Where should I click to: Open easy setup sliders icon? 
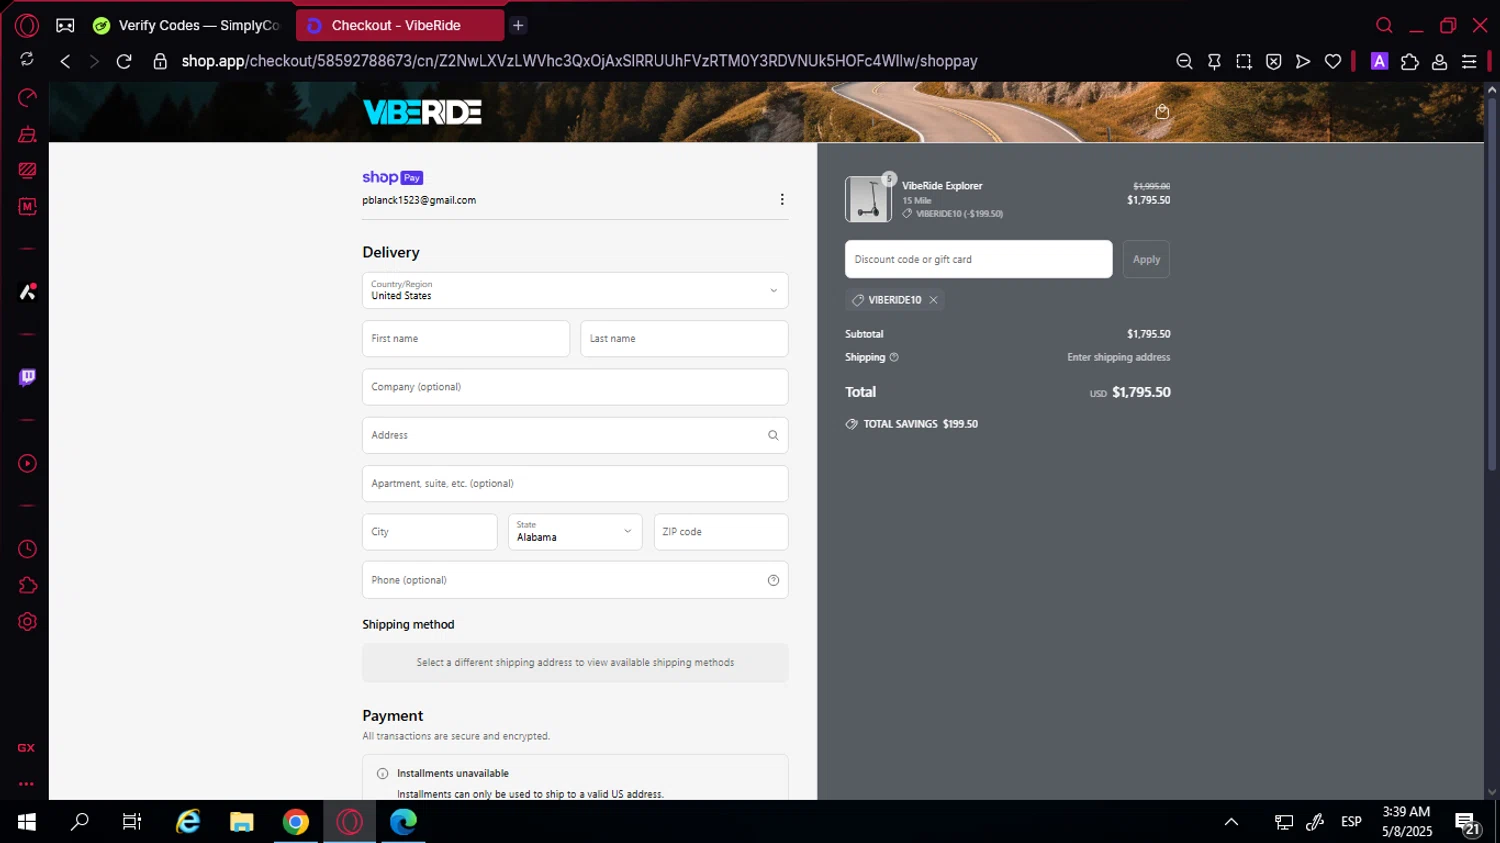point(1469,62)
